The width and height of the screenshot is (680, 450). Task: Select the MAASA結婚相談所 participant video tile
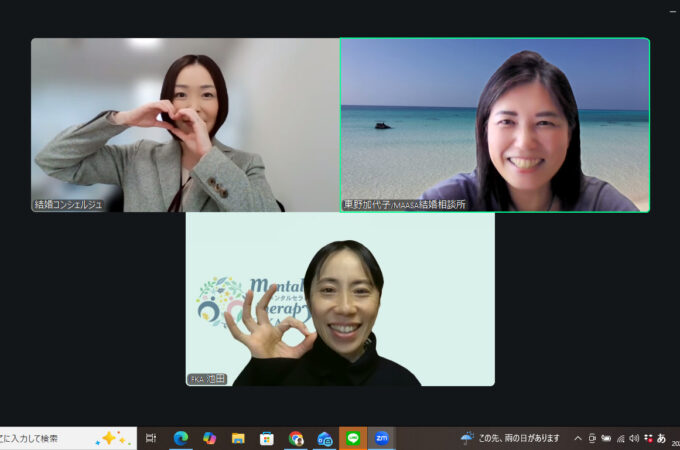click(x=495, y=125)
